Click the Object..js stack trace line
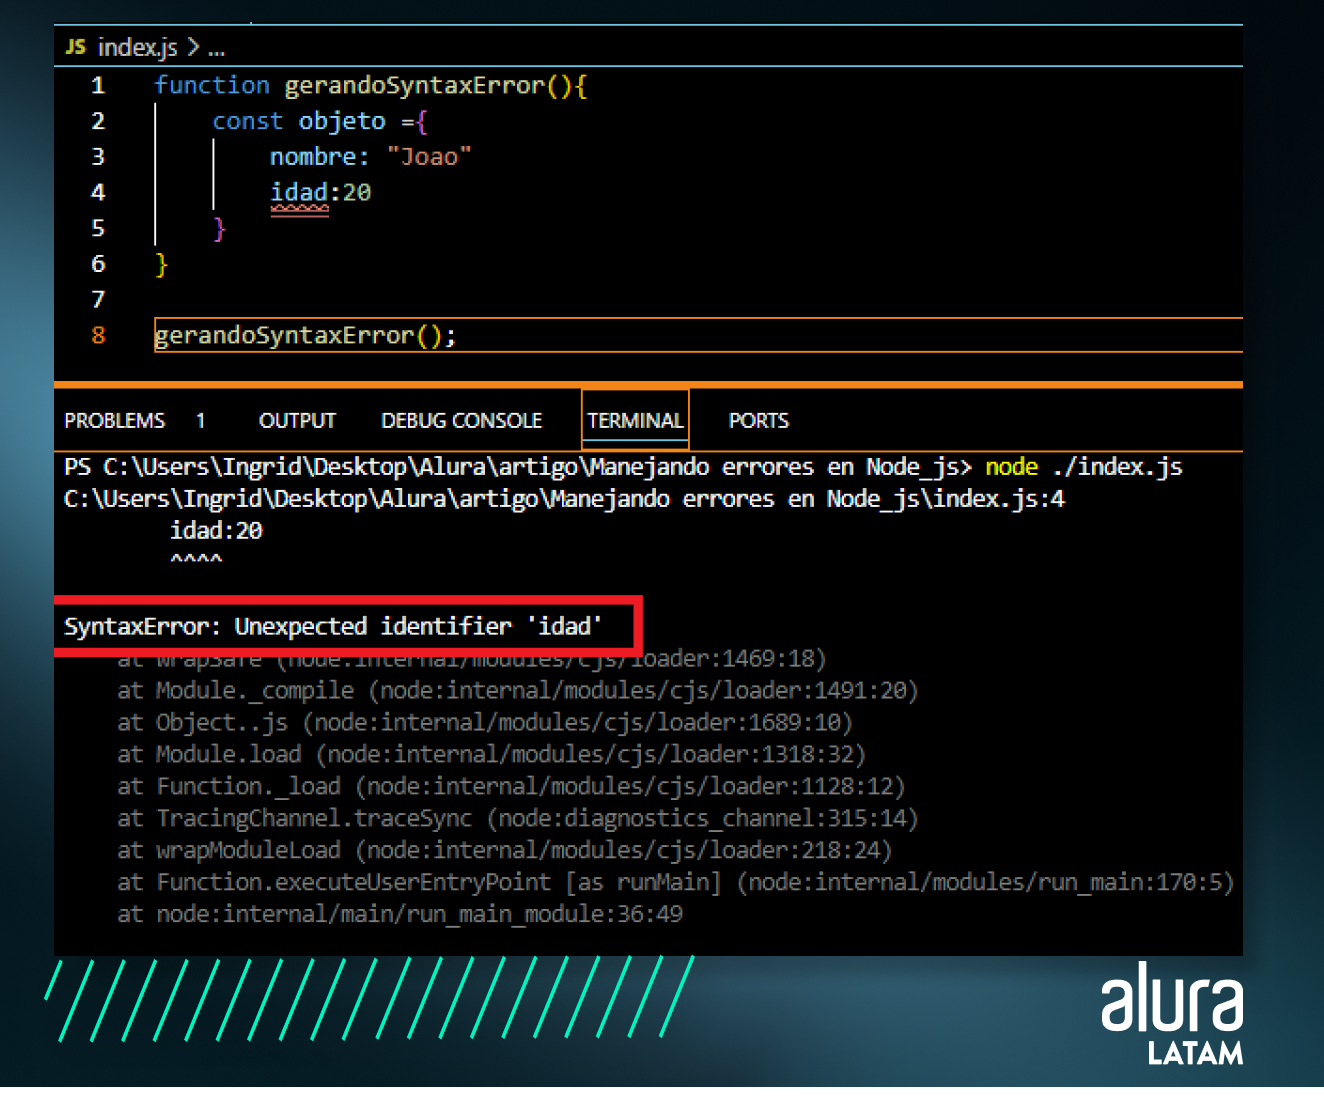1324x1098 pixels. tap(484, 723)
